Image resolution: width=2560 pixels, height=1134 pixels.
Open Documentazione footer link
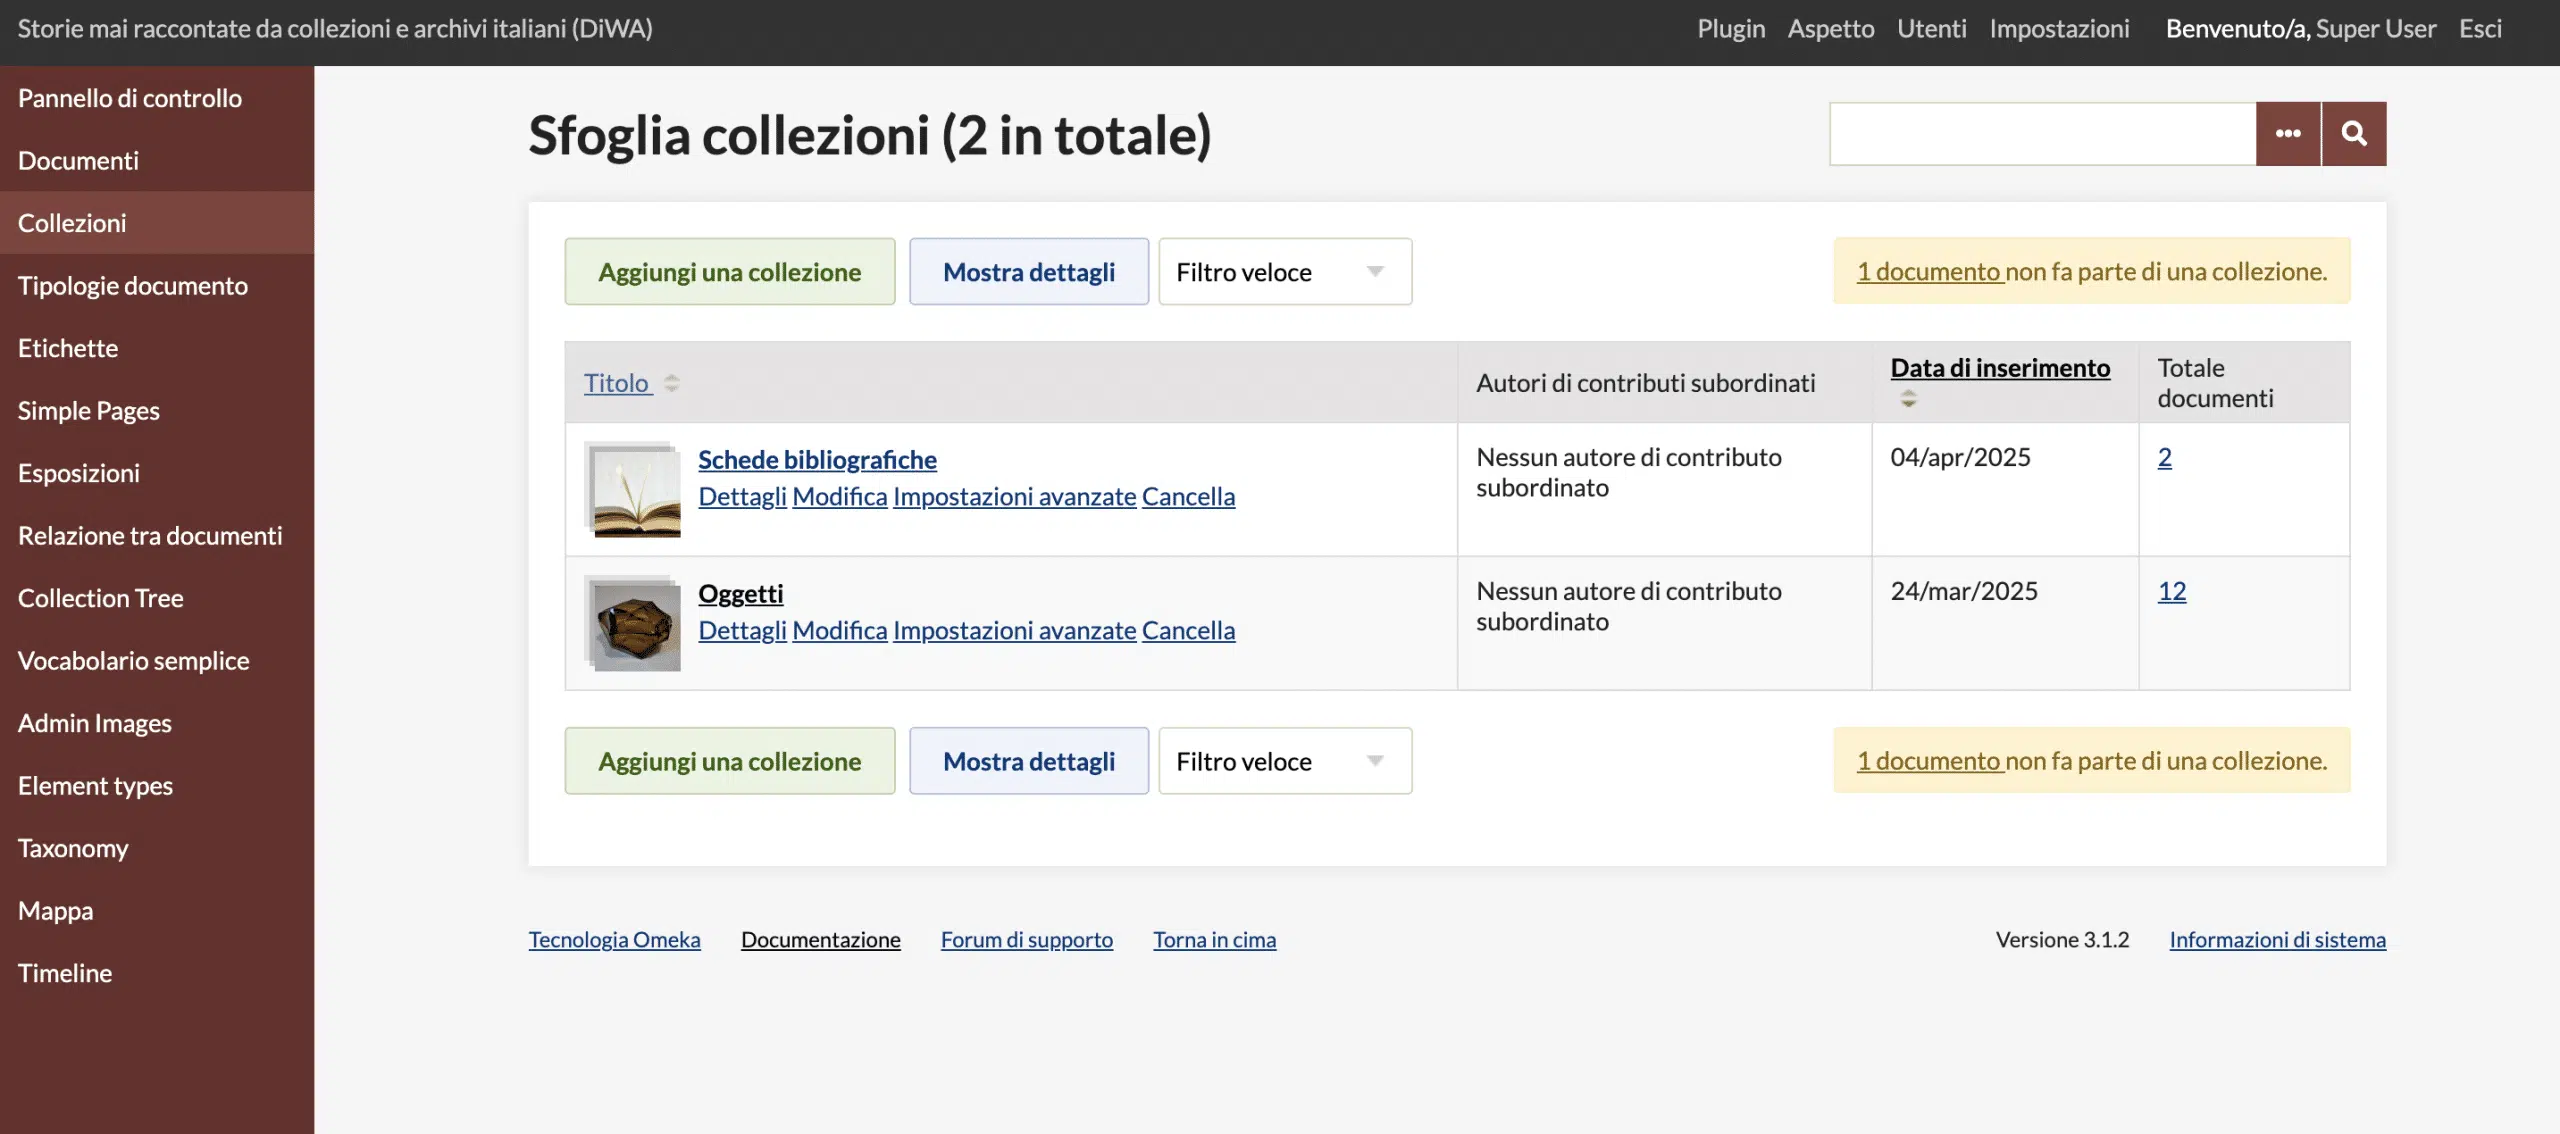pos(821,940)
